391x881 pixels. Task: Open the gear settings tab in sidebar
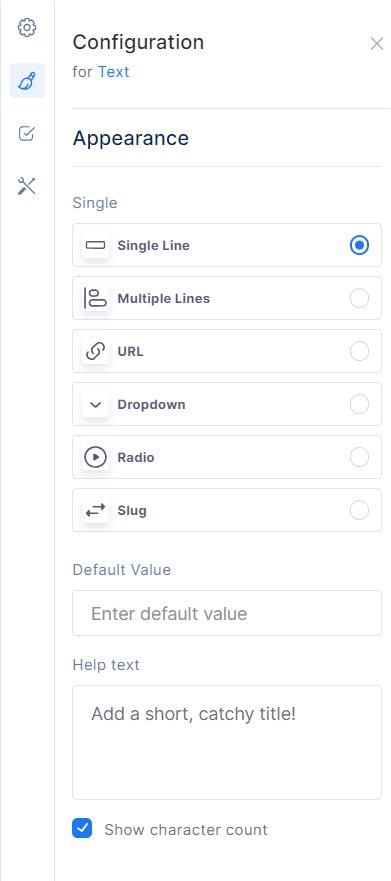(27, 28)
